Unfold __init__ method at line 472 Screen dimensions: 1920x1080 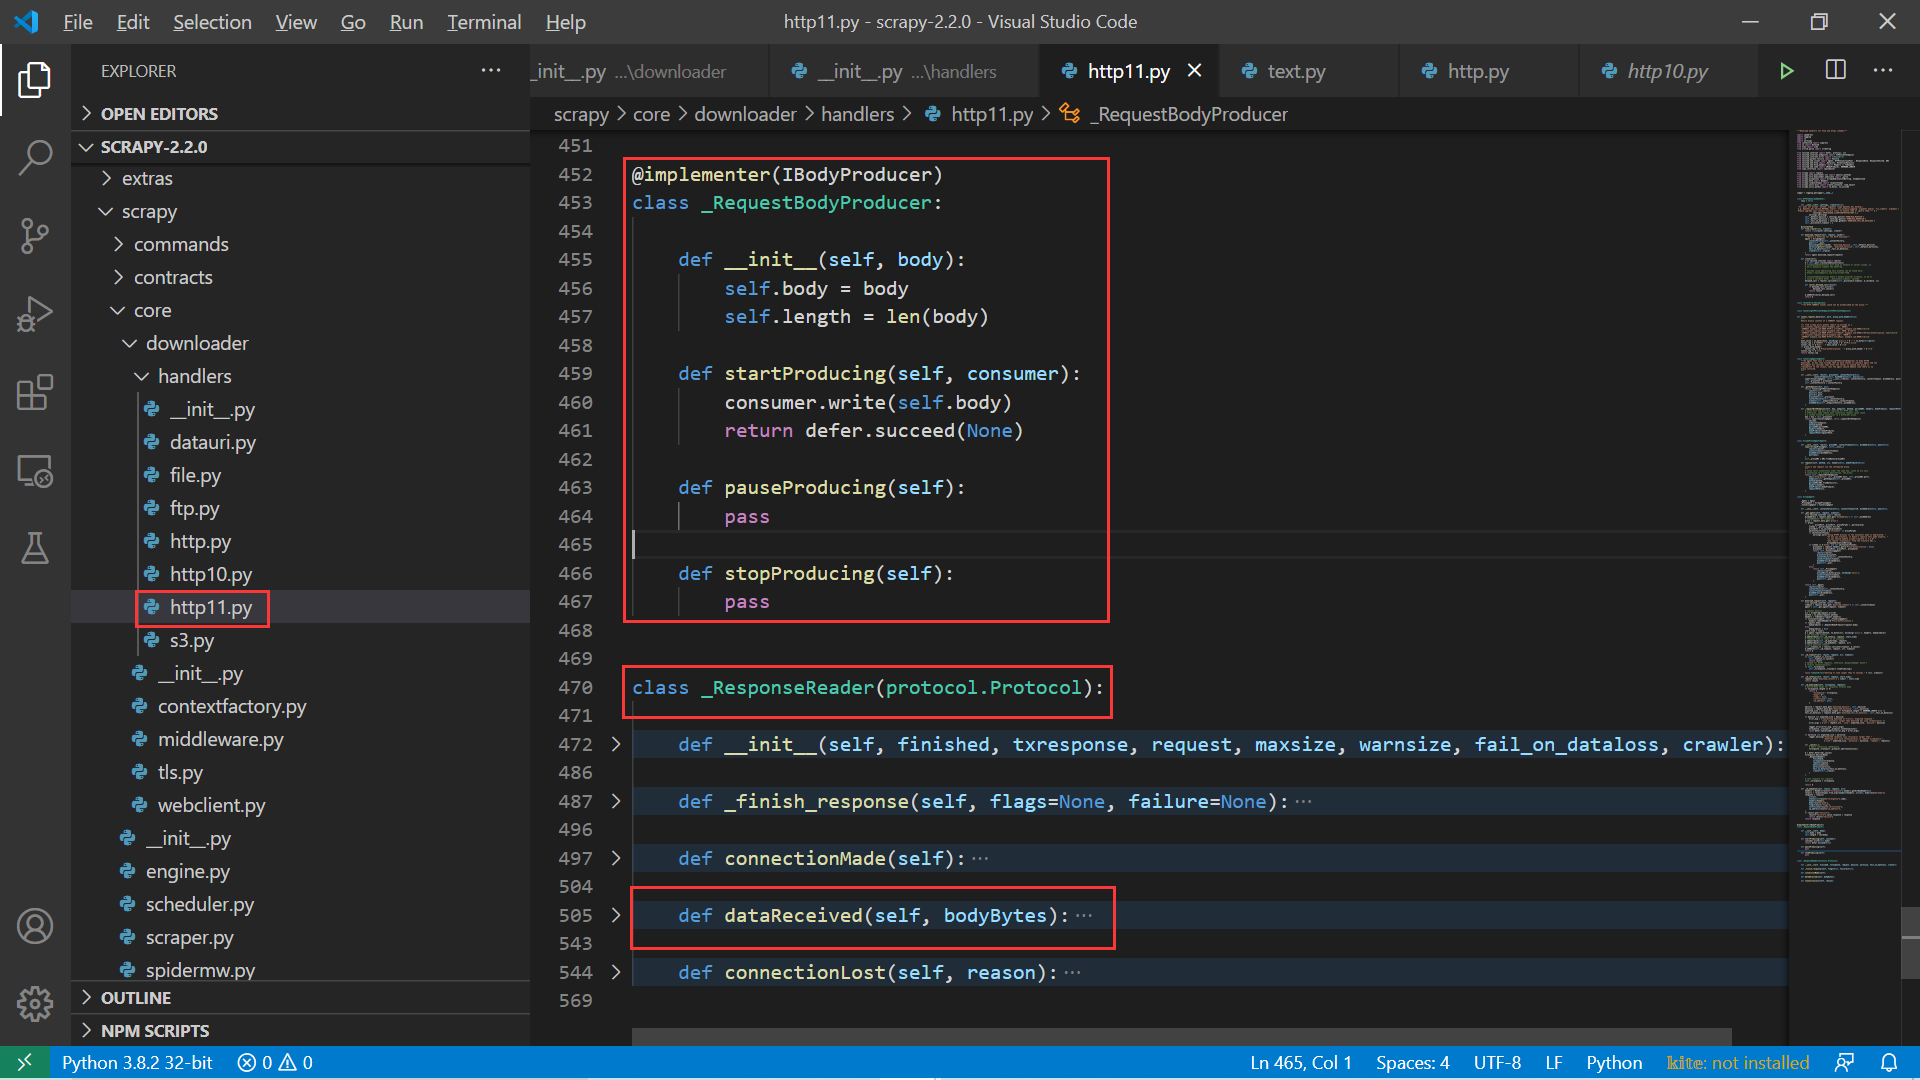pos(616,744)
